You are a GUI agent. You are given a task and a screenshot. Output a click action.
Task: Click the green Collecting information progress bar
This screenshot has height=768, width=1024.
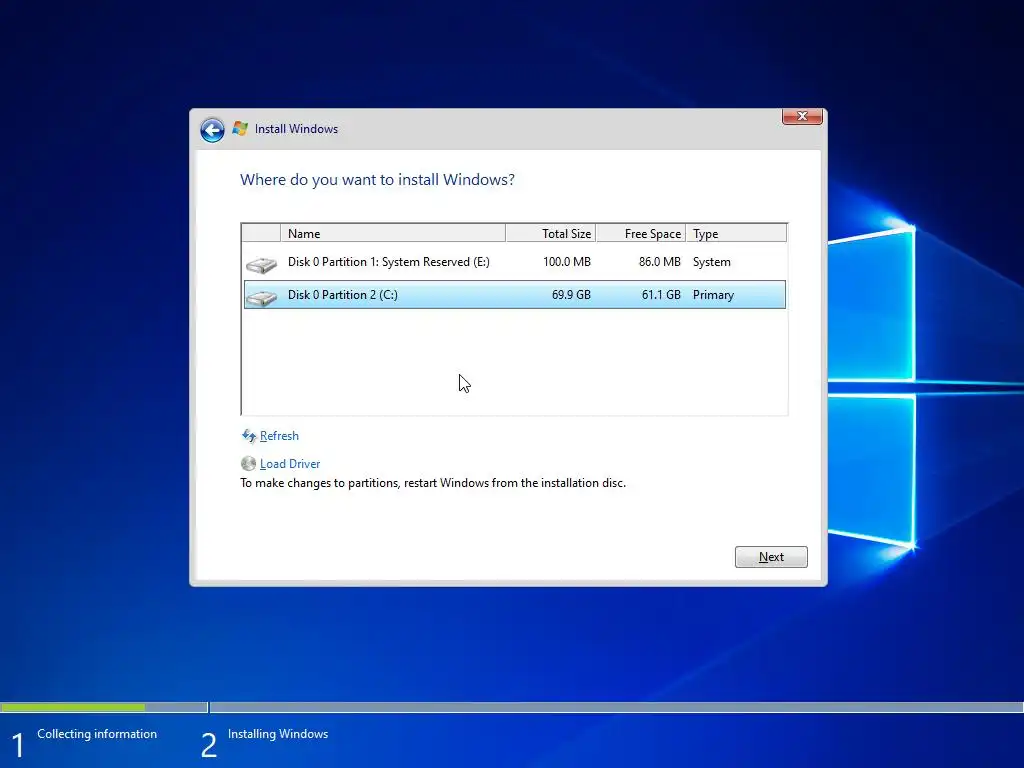[x=72, y=707]
